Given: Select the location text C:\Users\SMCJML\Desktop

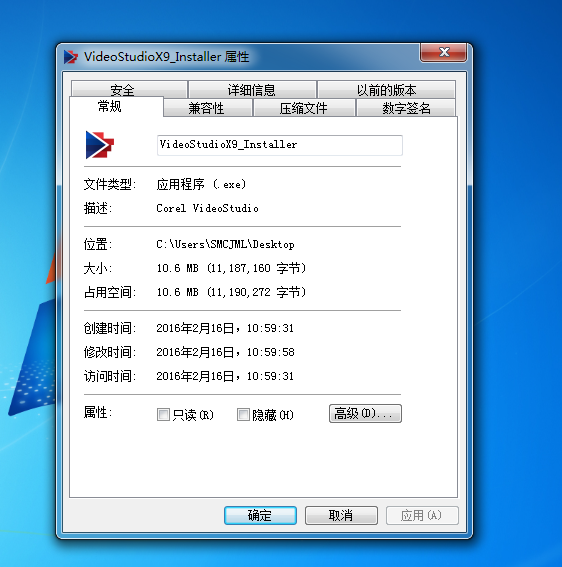Looking at the screenshot, I should click(225, 244).
